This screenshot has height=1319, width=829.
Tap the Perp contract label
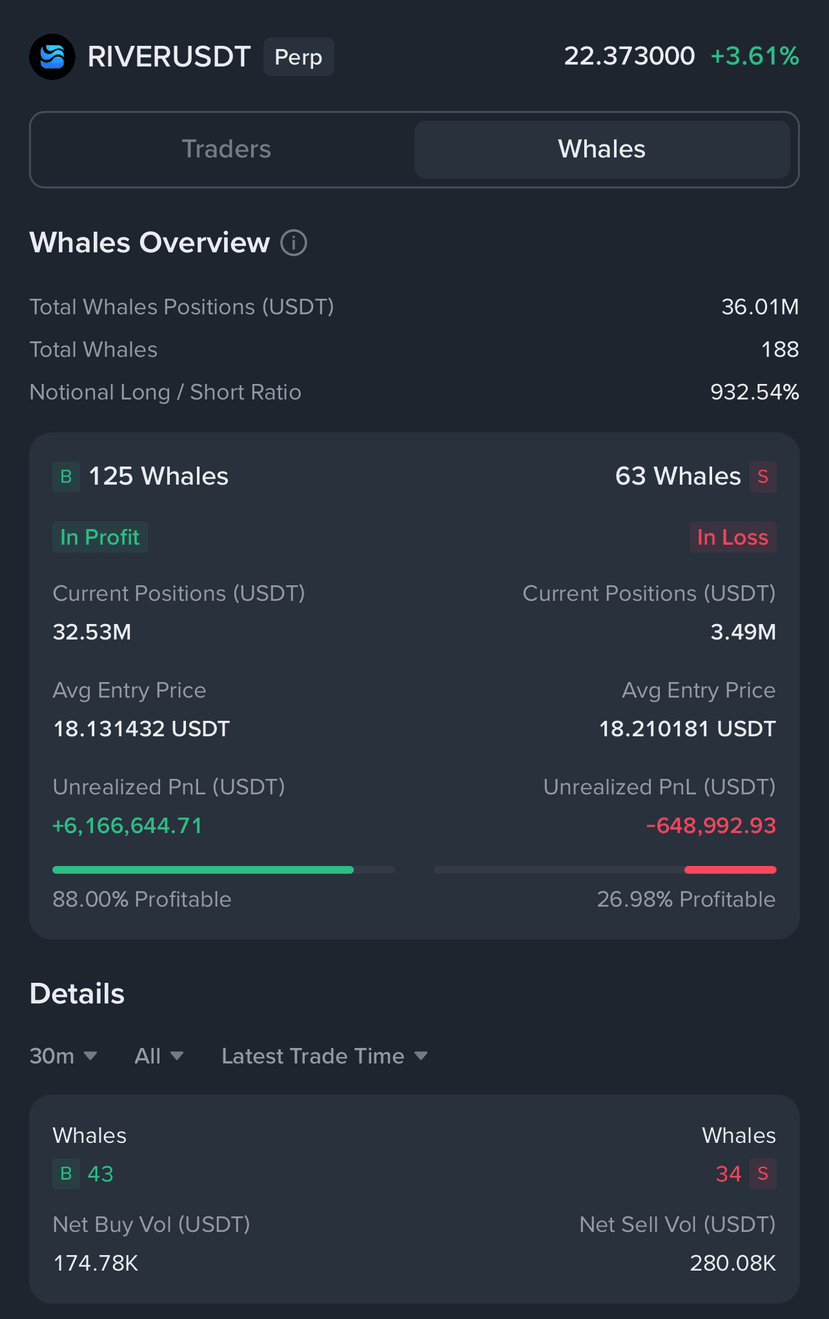click(298, 57)
